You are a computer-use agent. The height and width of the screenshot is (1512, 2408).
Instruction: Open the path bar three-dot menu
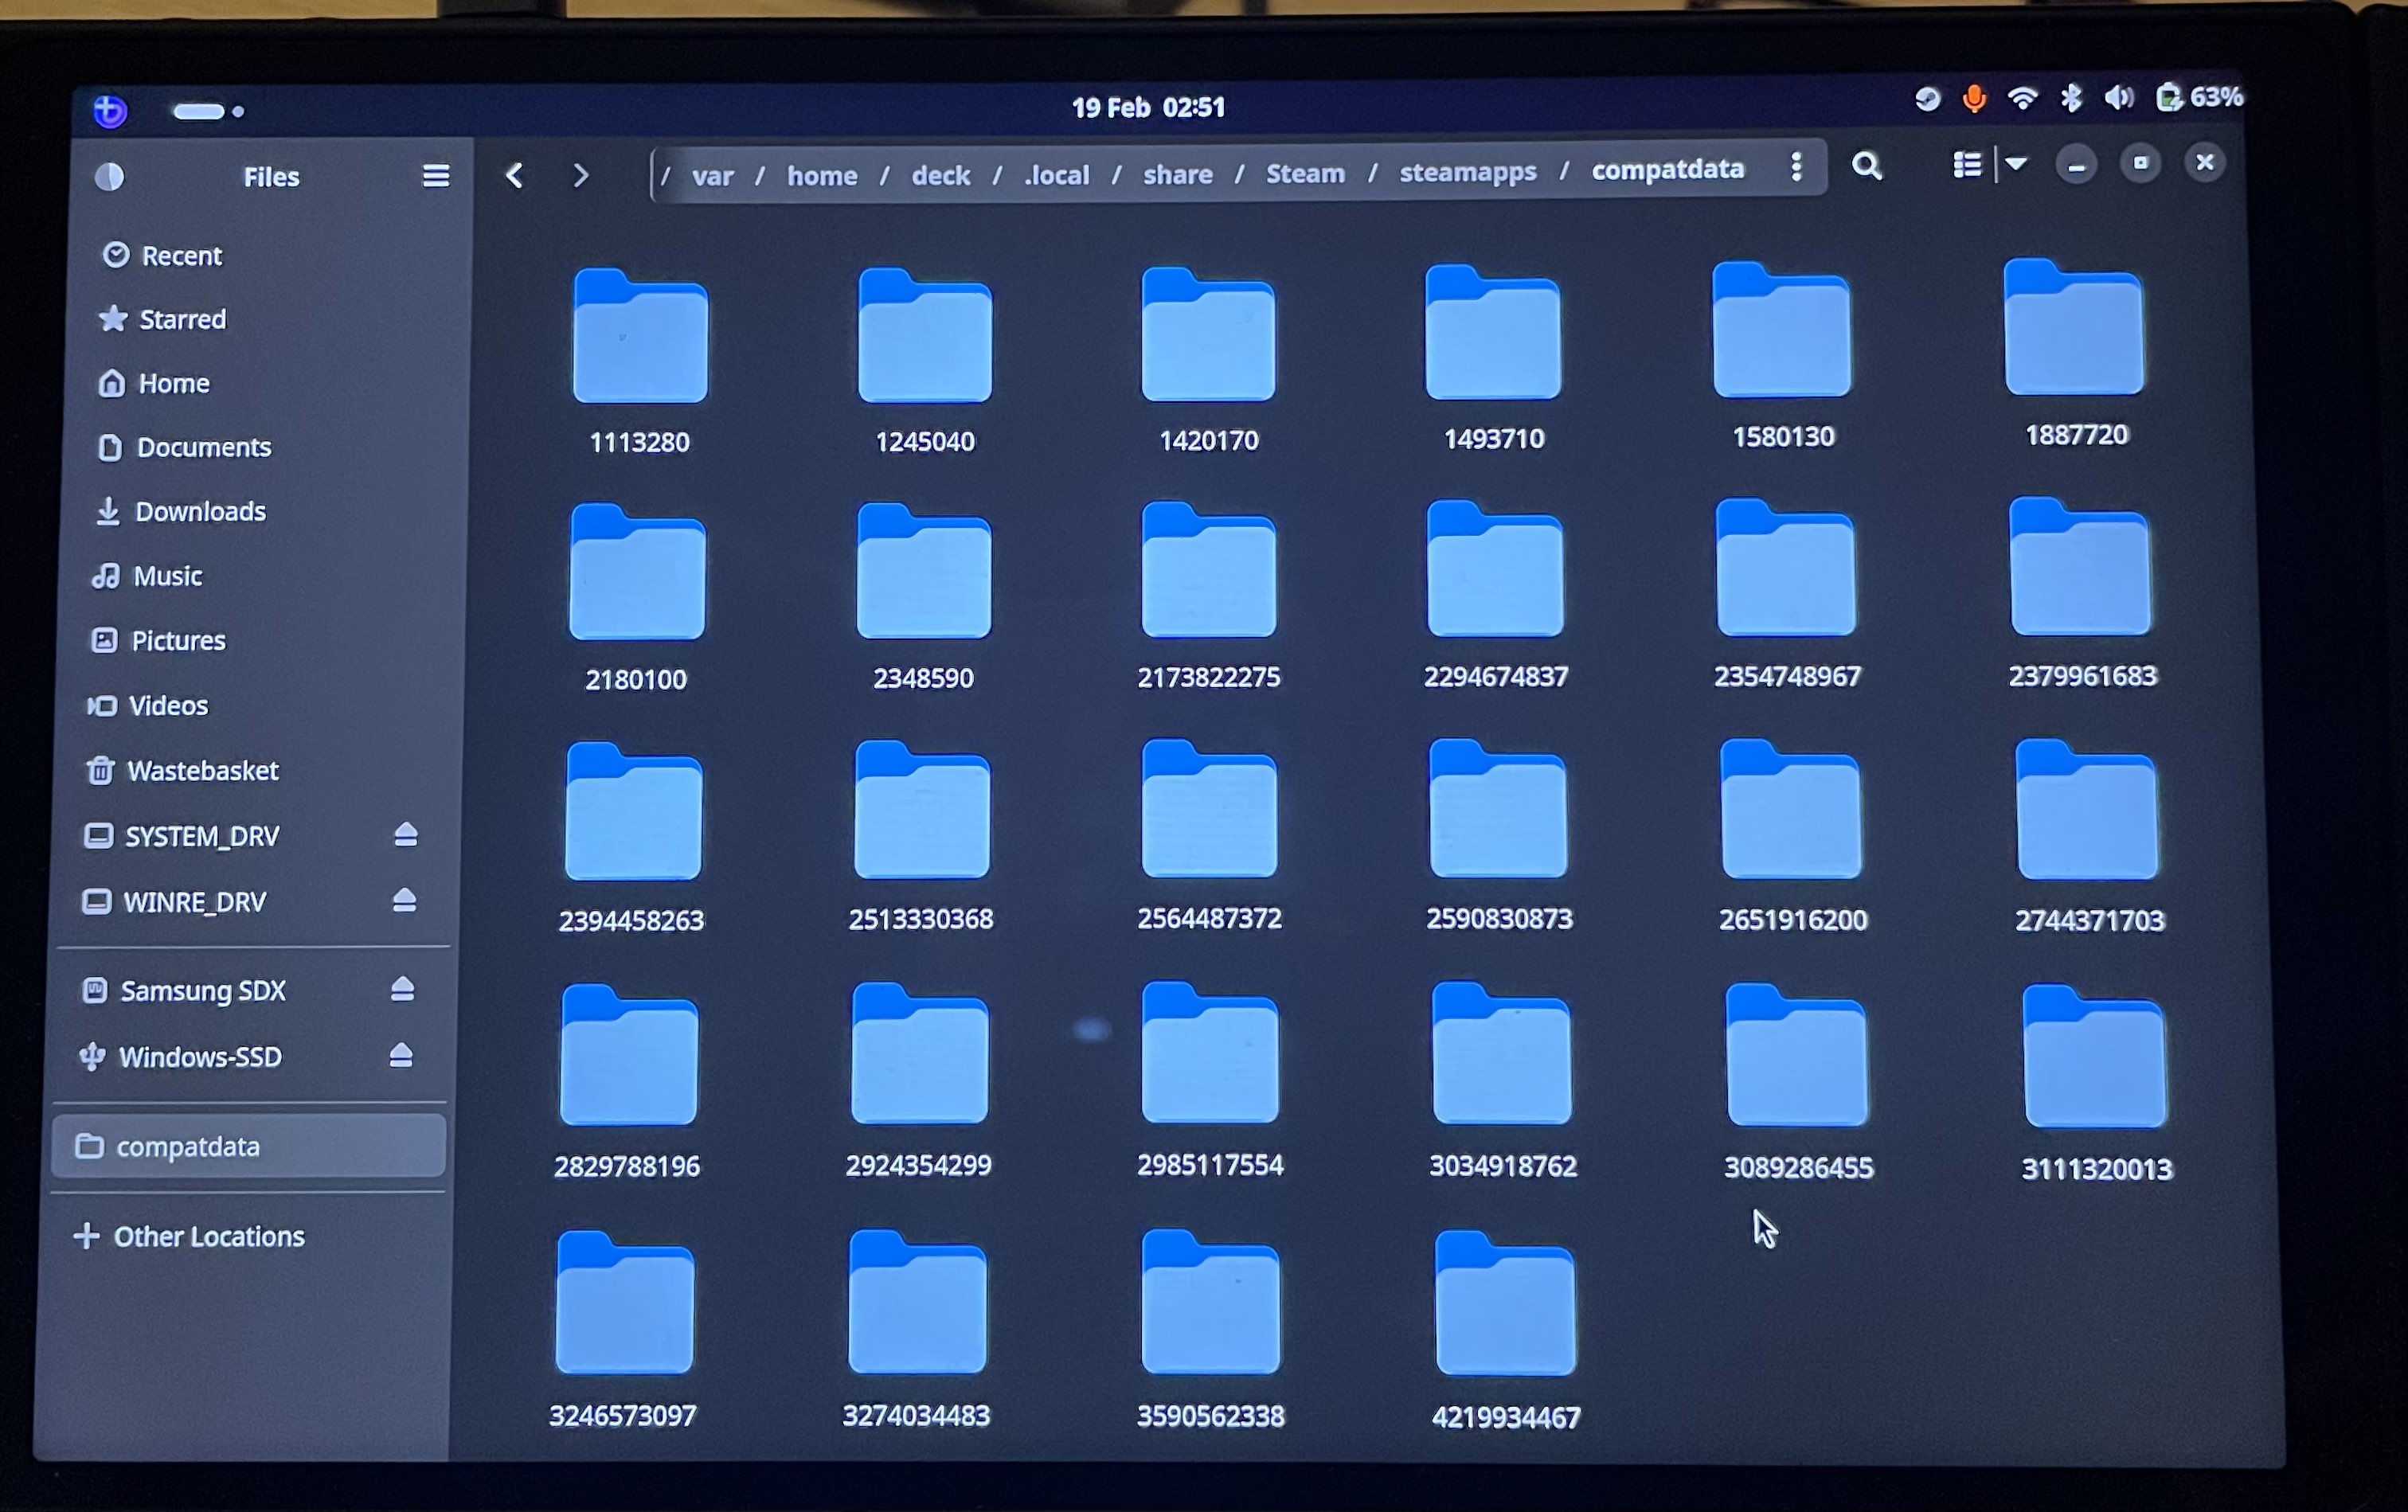coord(1796,167)
